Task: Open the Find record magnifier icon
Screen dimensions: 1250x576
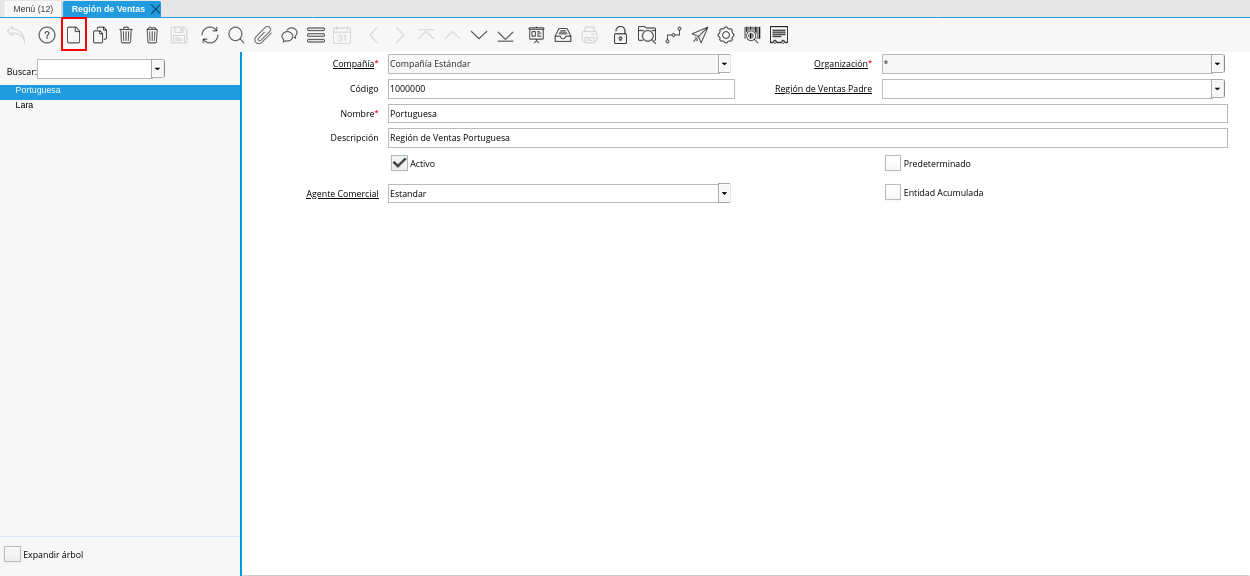Action: pyautogui.click(x=236, y=35)
